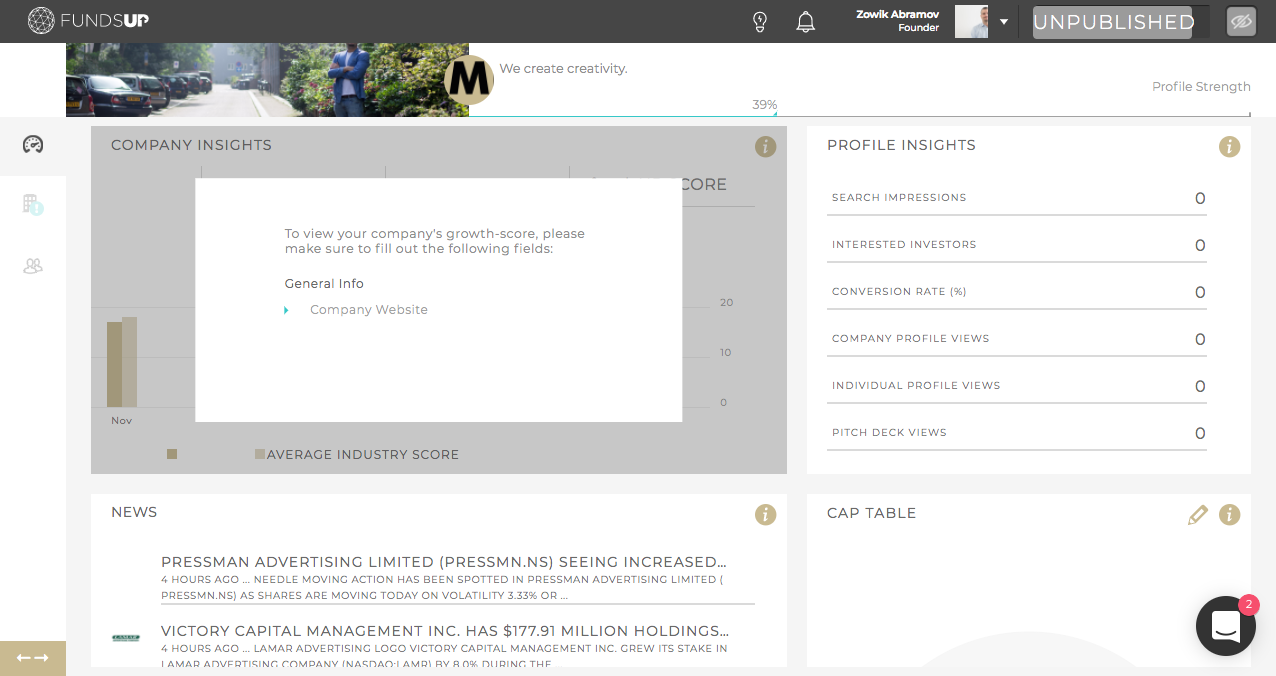Click the Conversion Rate (%) row

point(1017,292)
